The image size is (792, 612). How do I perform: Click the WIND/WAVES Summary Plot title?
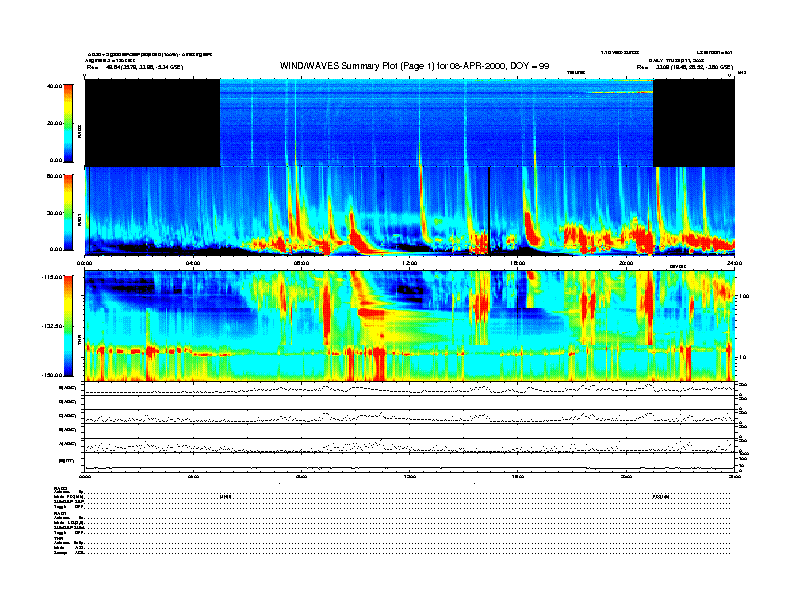coord(414,66)
